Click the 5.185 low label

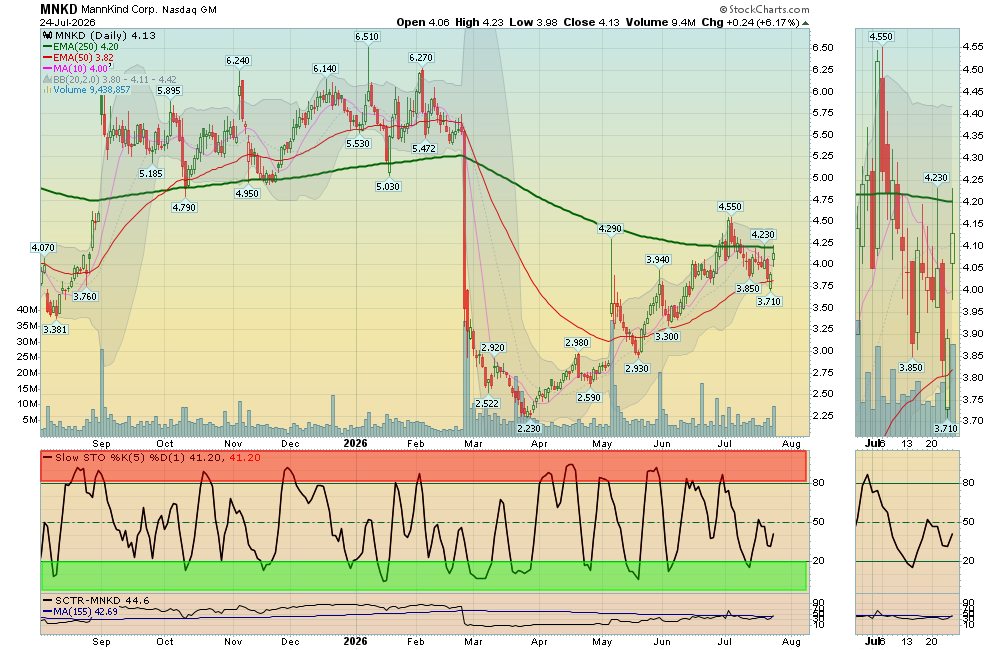[151, 173]
